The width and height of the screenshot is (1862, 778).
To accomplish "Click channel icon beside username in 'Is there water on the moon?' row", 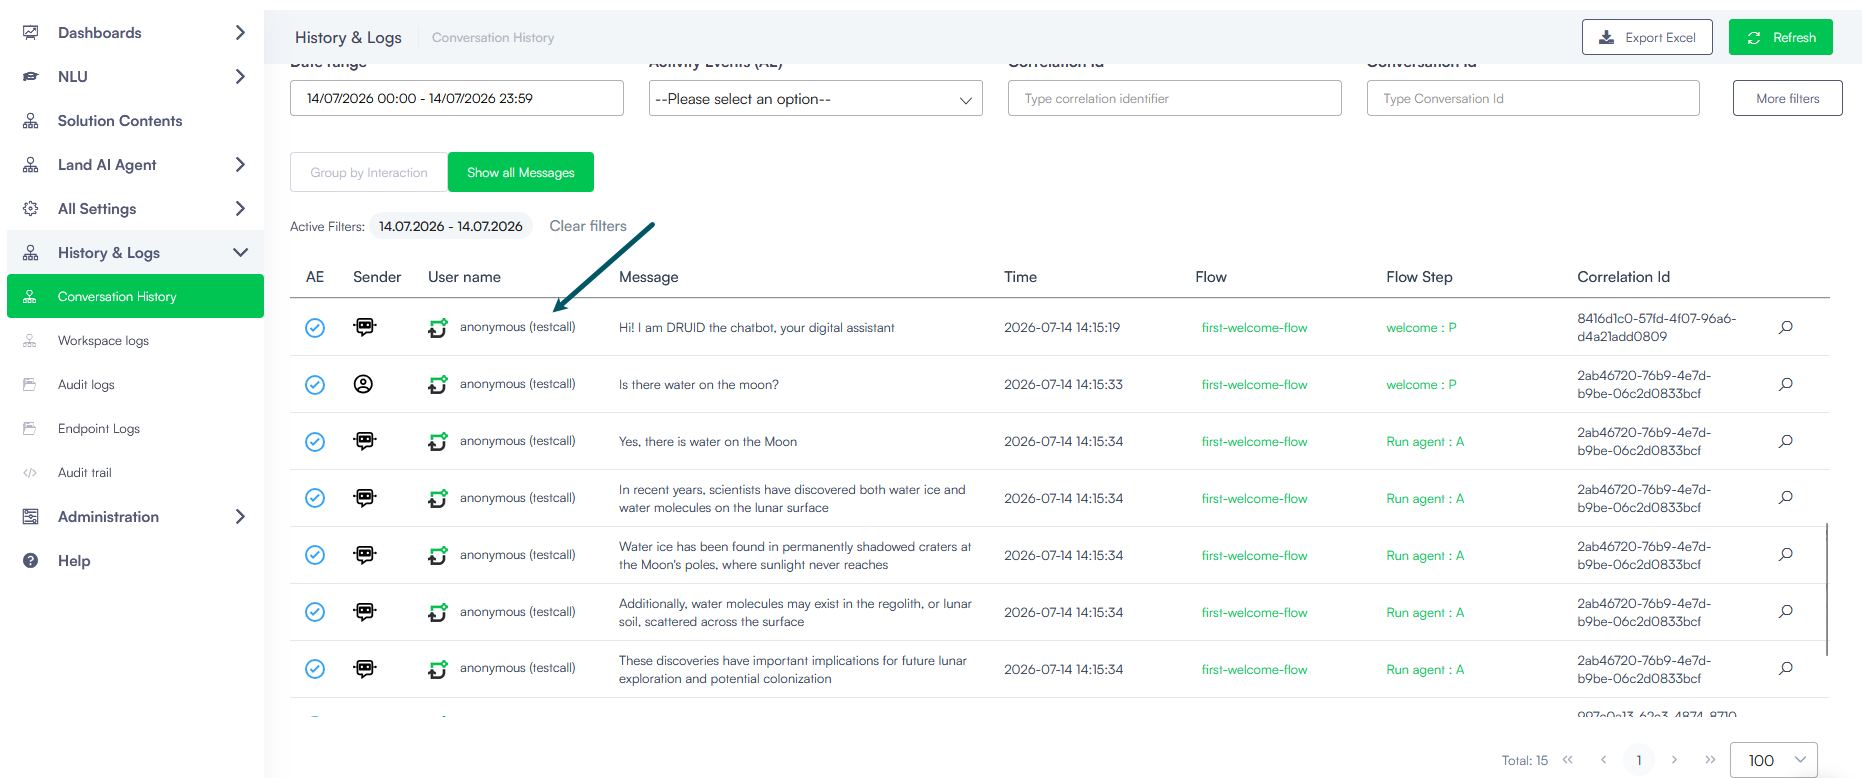I will (x=438, y=385).
